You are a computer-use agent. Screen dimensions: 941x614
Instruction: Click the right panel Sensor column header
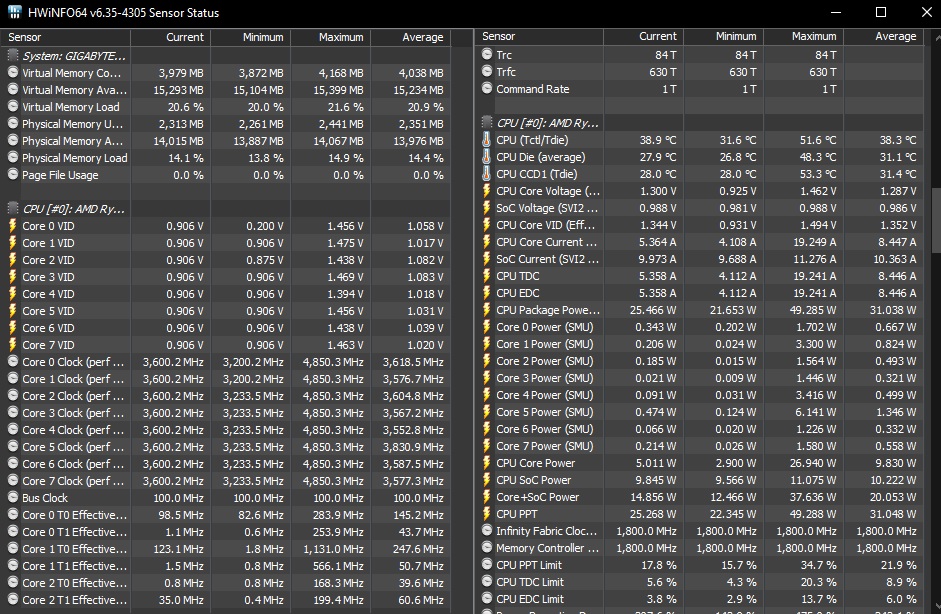click(540, 37)
